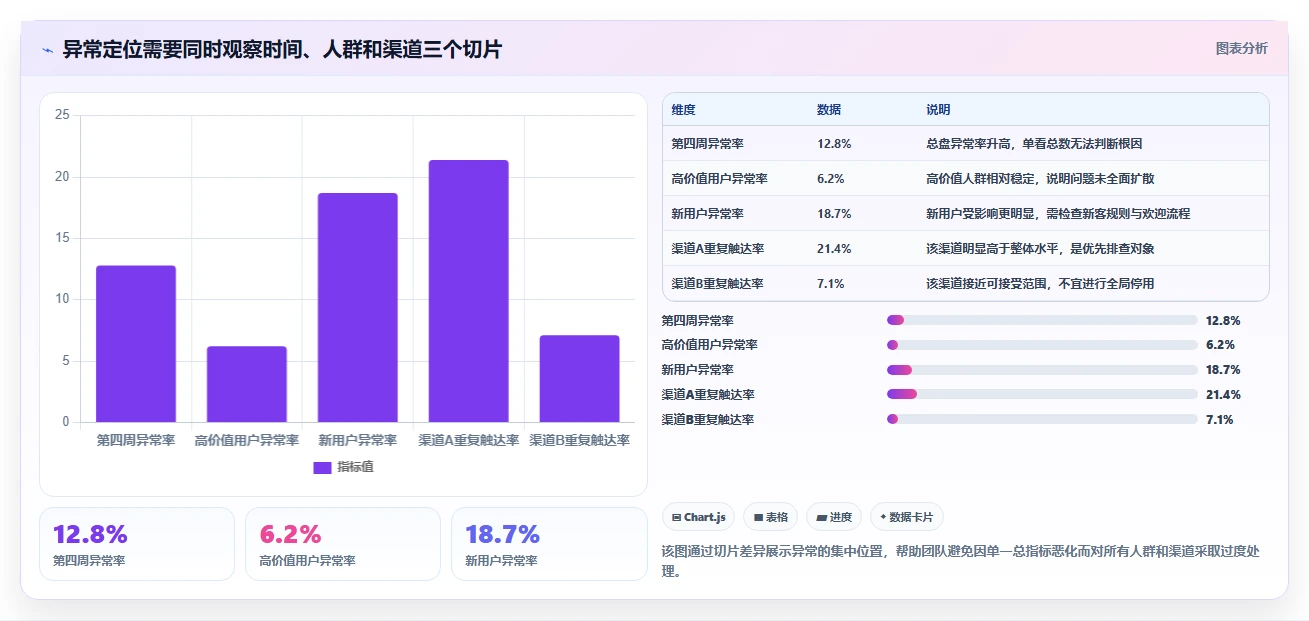The height and width of the screenshot is (621, 1309).
Task: Click the Chart.js tag chip
Action: [699, 517]
